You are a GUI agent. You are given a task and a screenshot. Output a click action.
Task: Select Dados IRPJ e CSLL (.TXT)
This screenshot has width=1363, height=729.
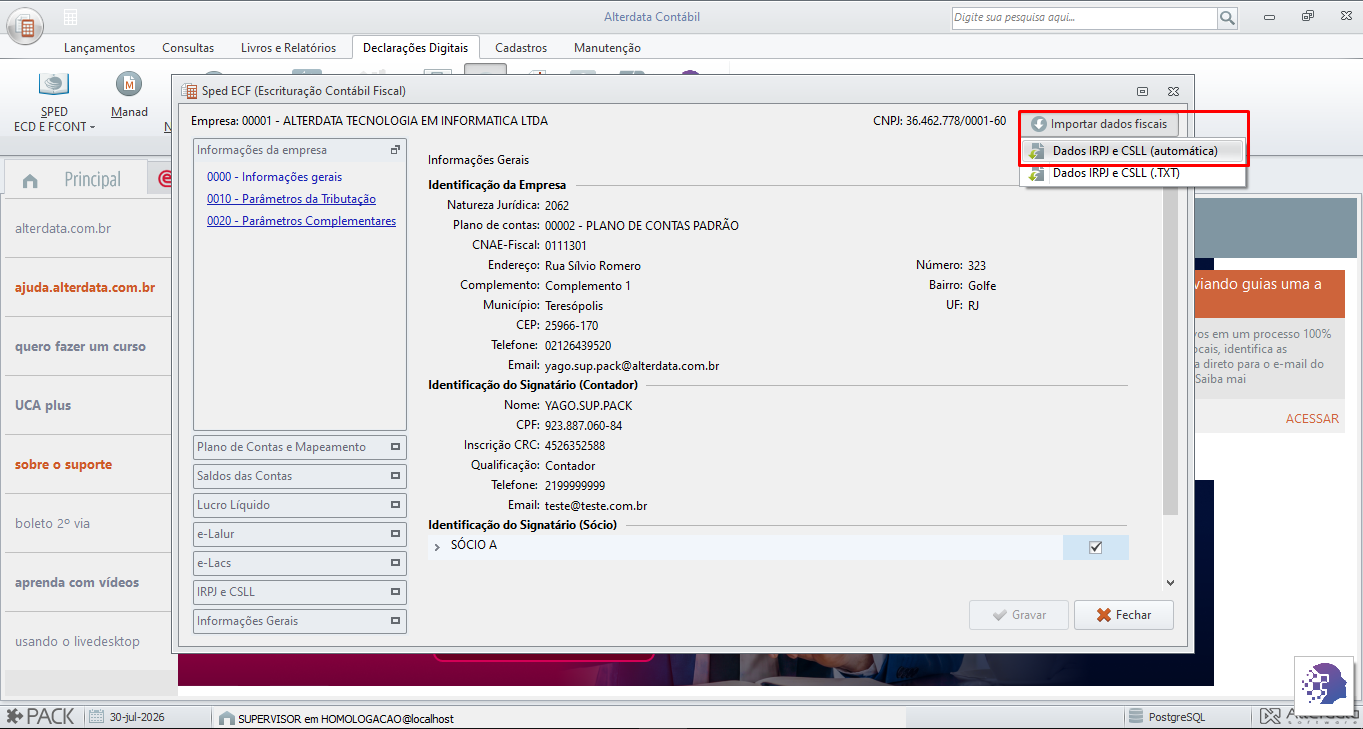point(1133,173)
